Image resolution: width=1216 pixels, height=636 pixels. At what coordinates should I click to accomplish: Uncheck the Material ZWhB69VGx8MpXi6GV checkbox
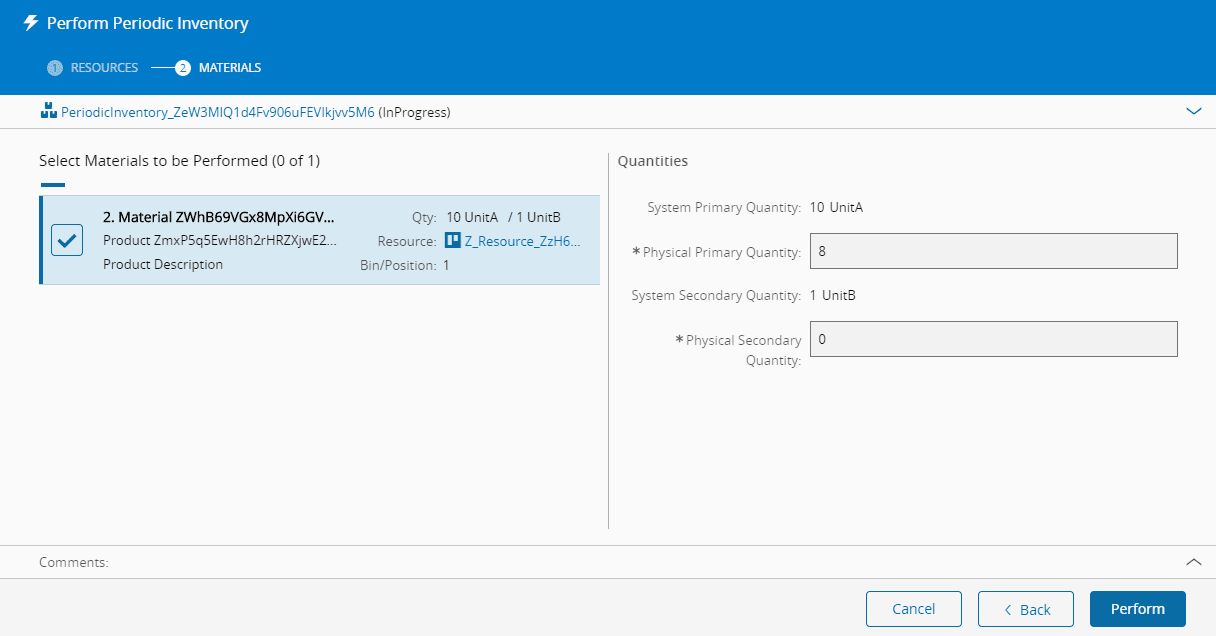[x=67, y=240]
